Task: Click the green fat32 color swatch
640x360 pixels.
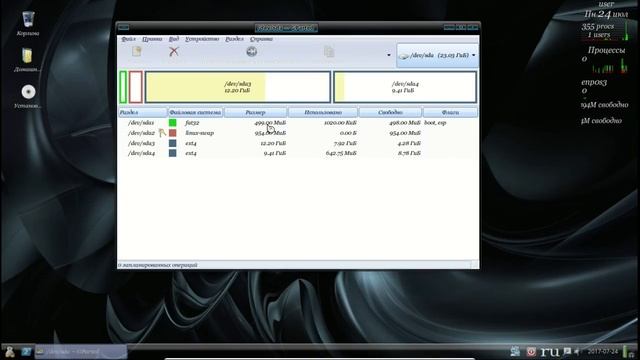Action: pyautogui.click(x=173, y=122)
